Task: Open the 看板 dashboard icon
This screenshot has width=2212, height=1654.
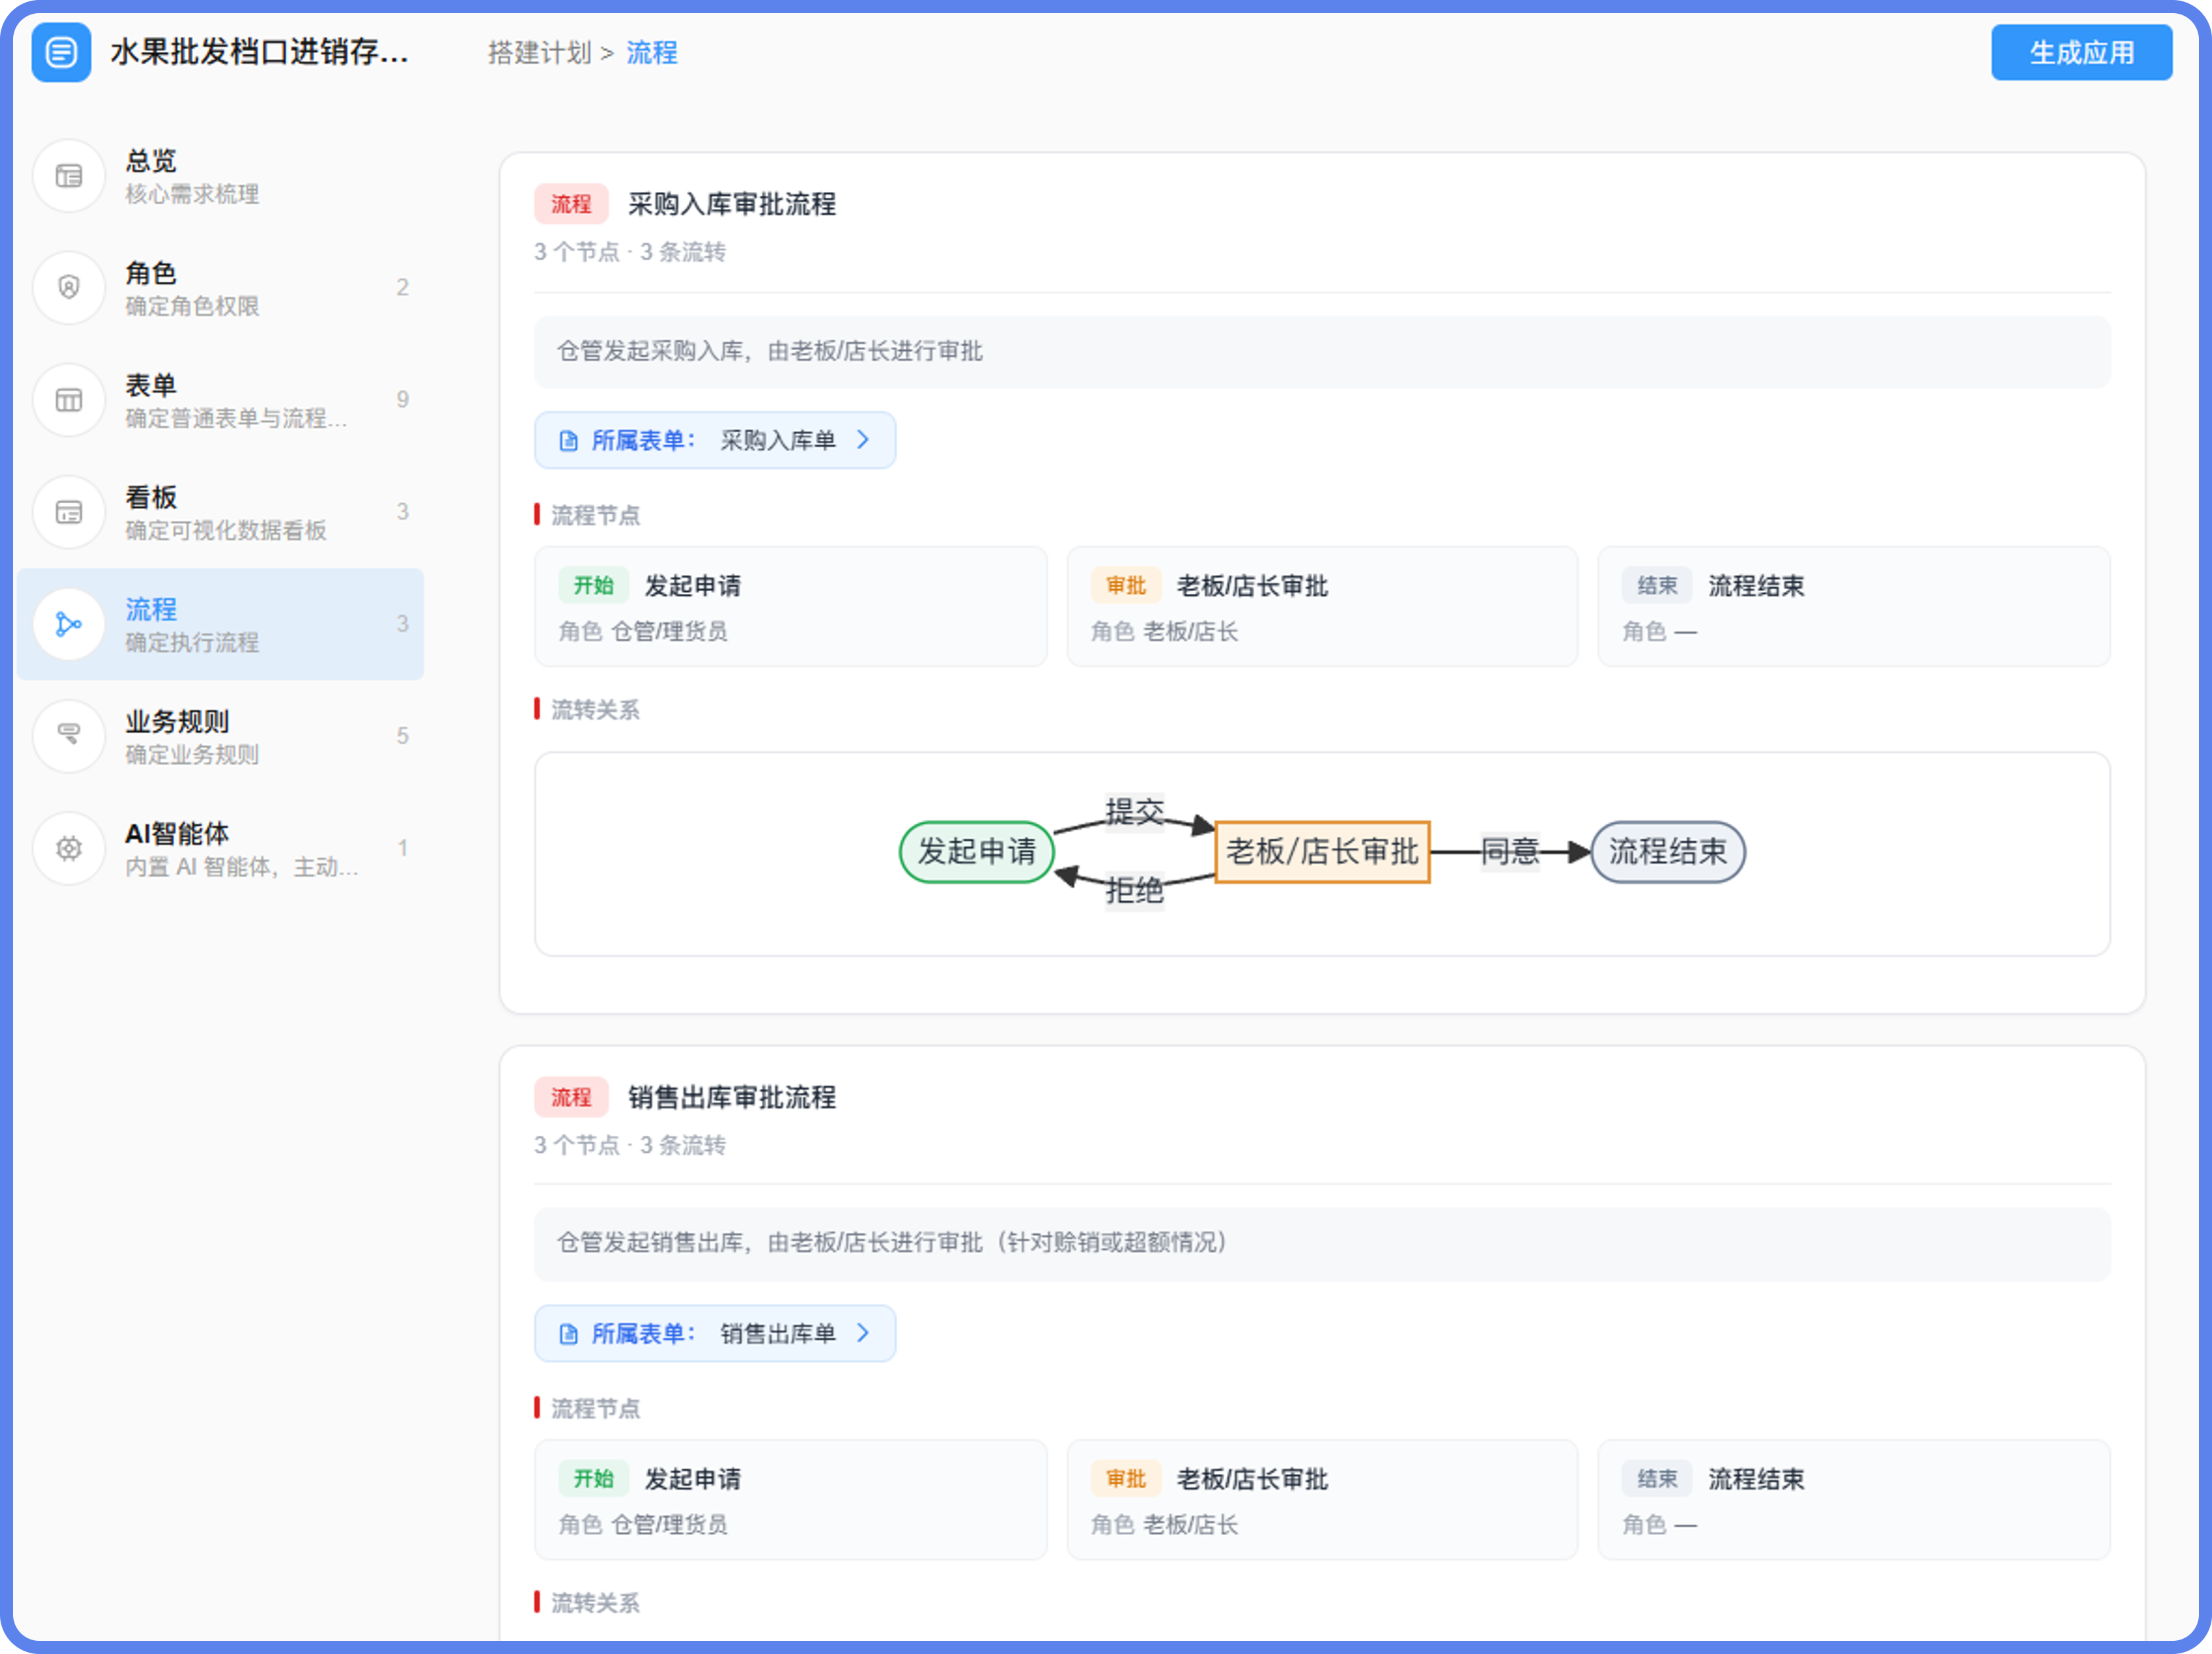Action: point(69,512)
